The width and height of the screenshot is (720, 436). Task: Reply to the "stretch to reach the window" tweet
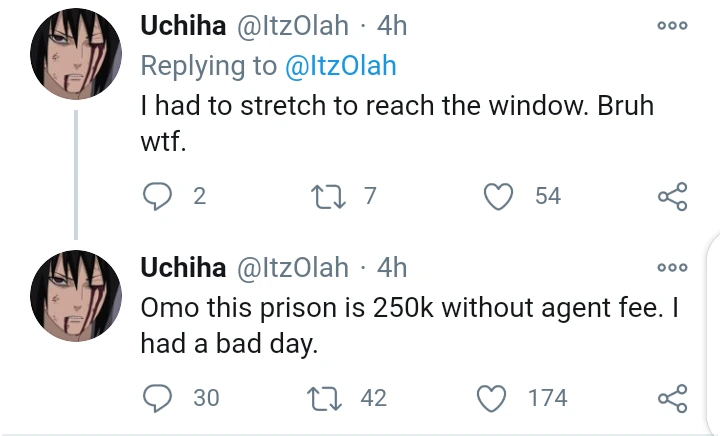[157, 196]
